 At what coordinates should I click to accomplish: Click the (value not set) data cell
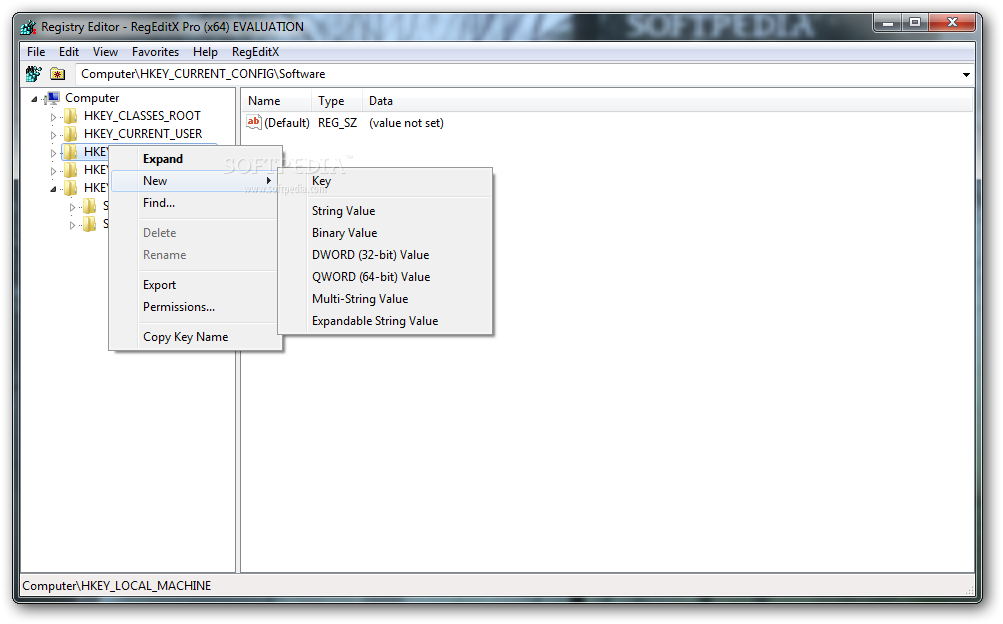coord(406,123)
